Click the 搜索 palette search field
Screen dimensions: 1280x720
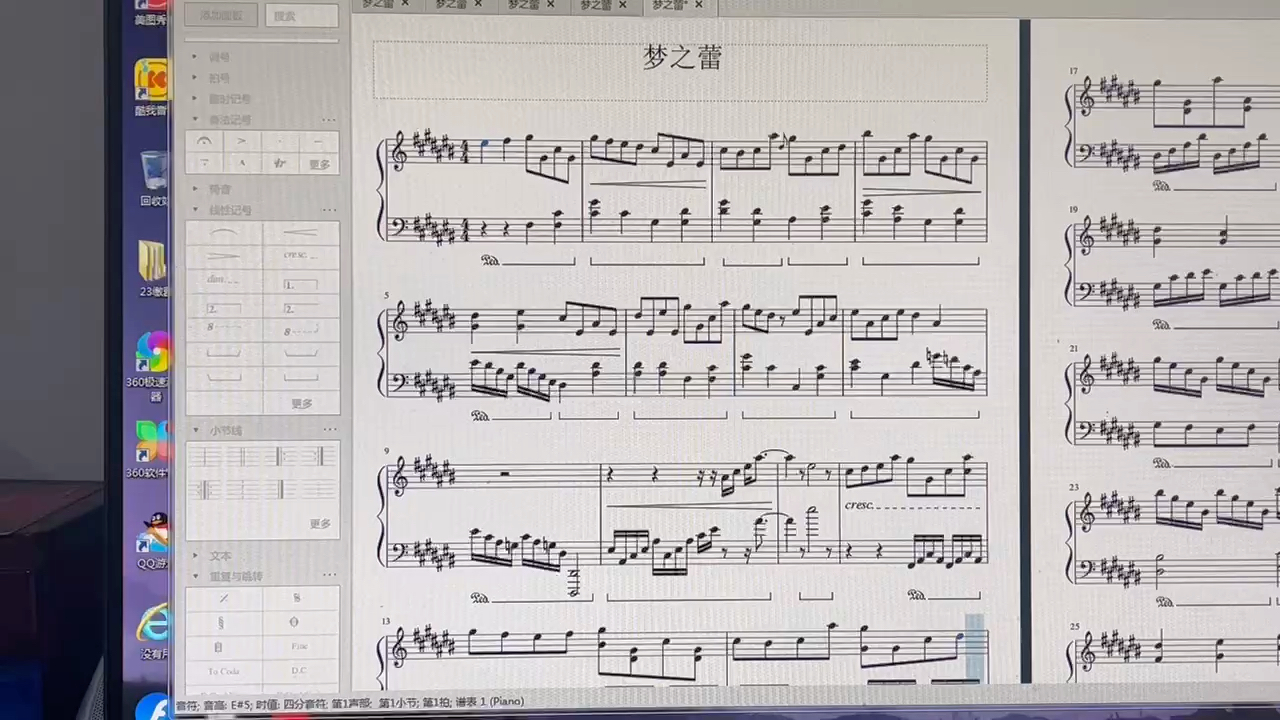pos(302,16)
